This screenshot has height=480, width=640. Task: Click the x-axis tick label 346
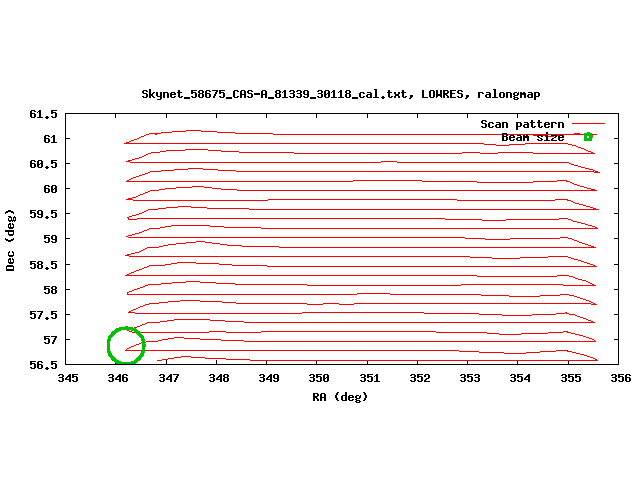(118, 378)
